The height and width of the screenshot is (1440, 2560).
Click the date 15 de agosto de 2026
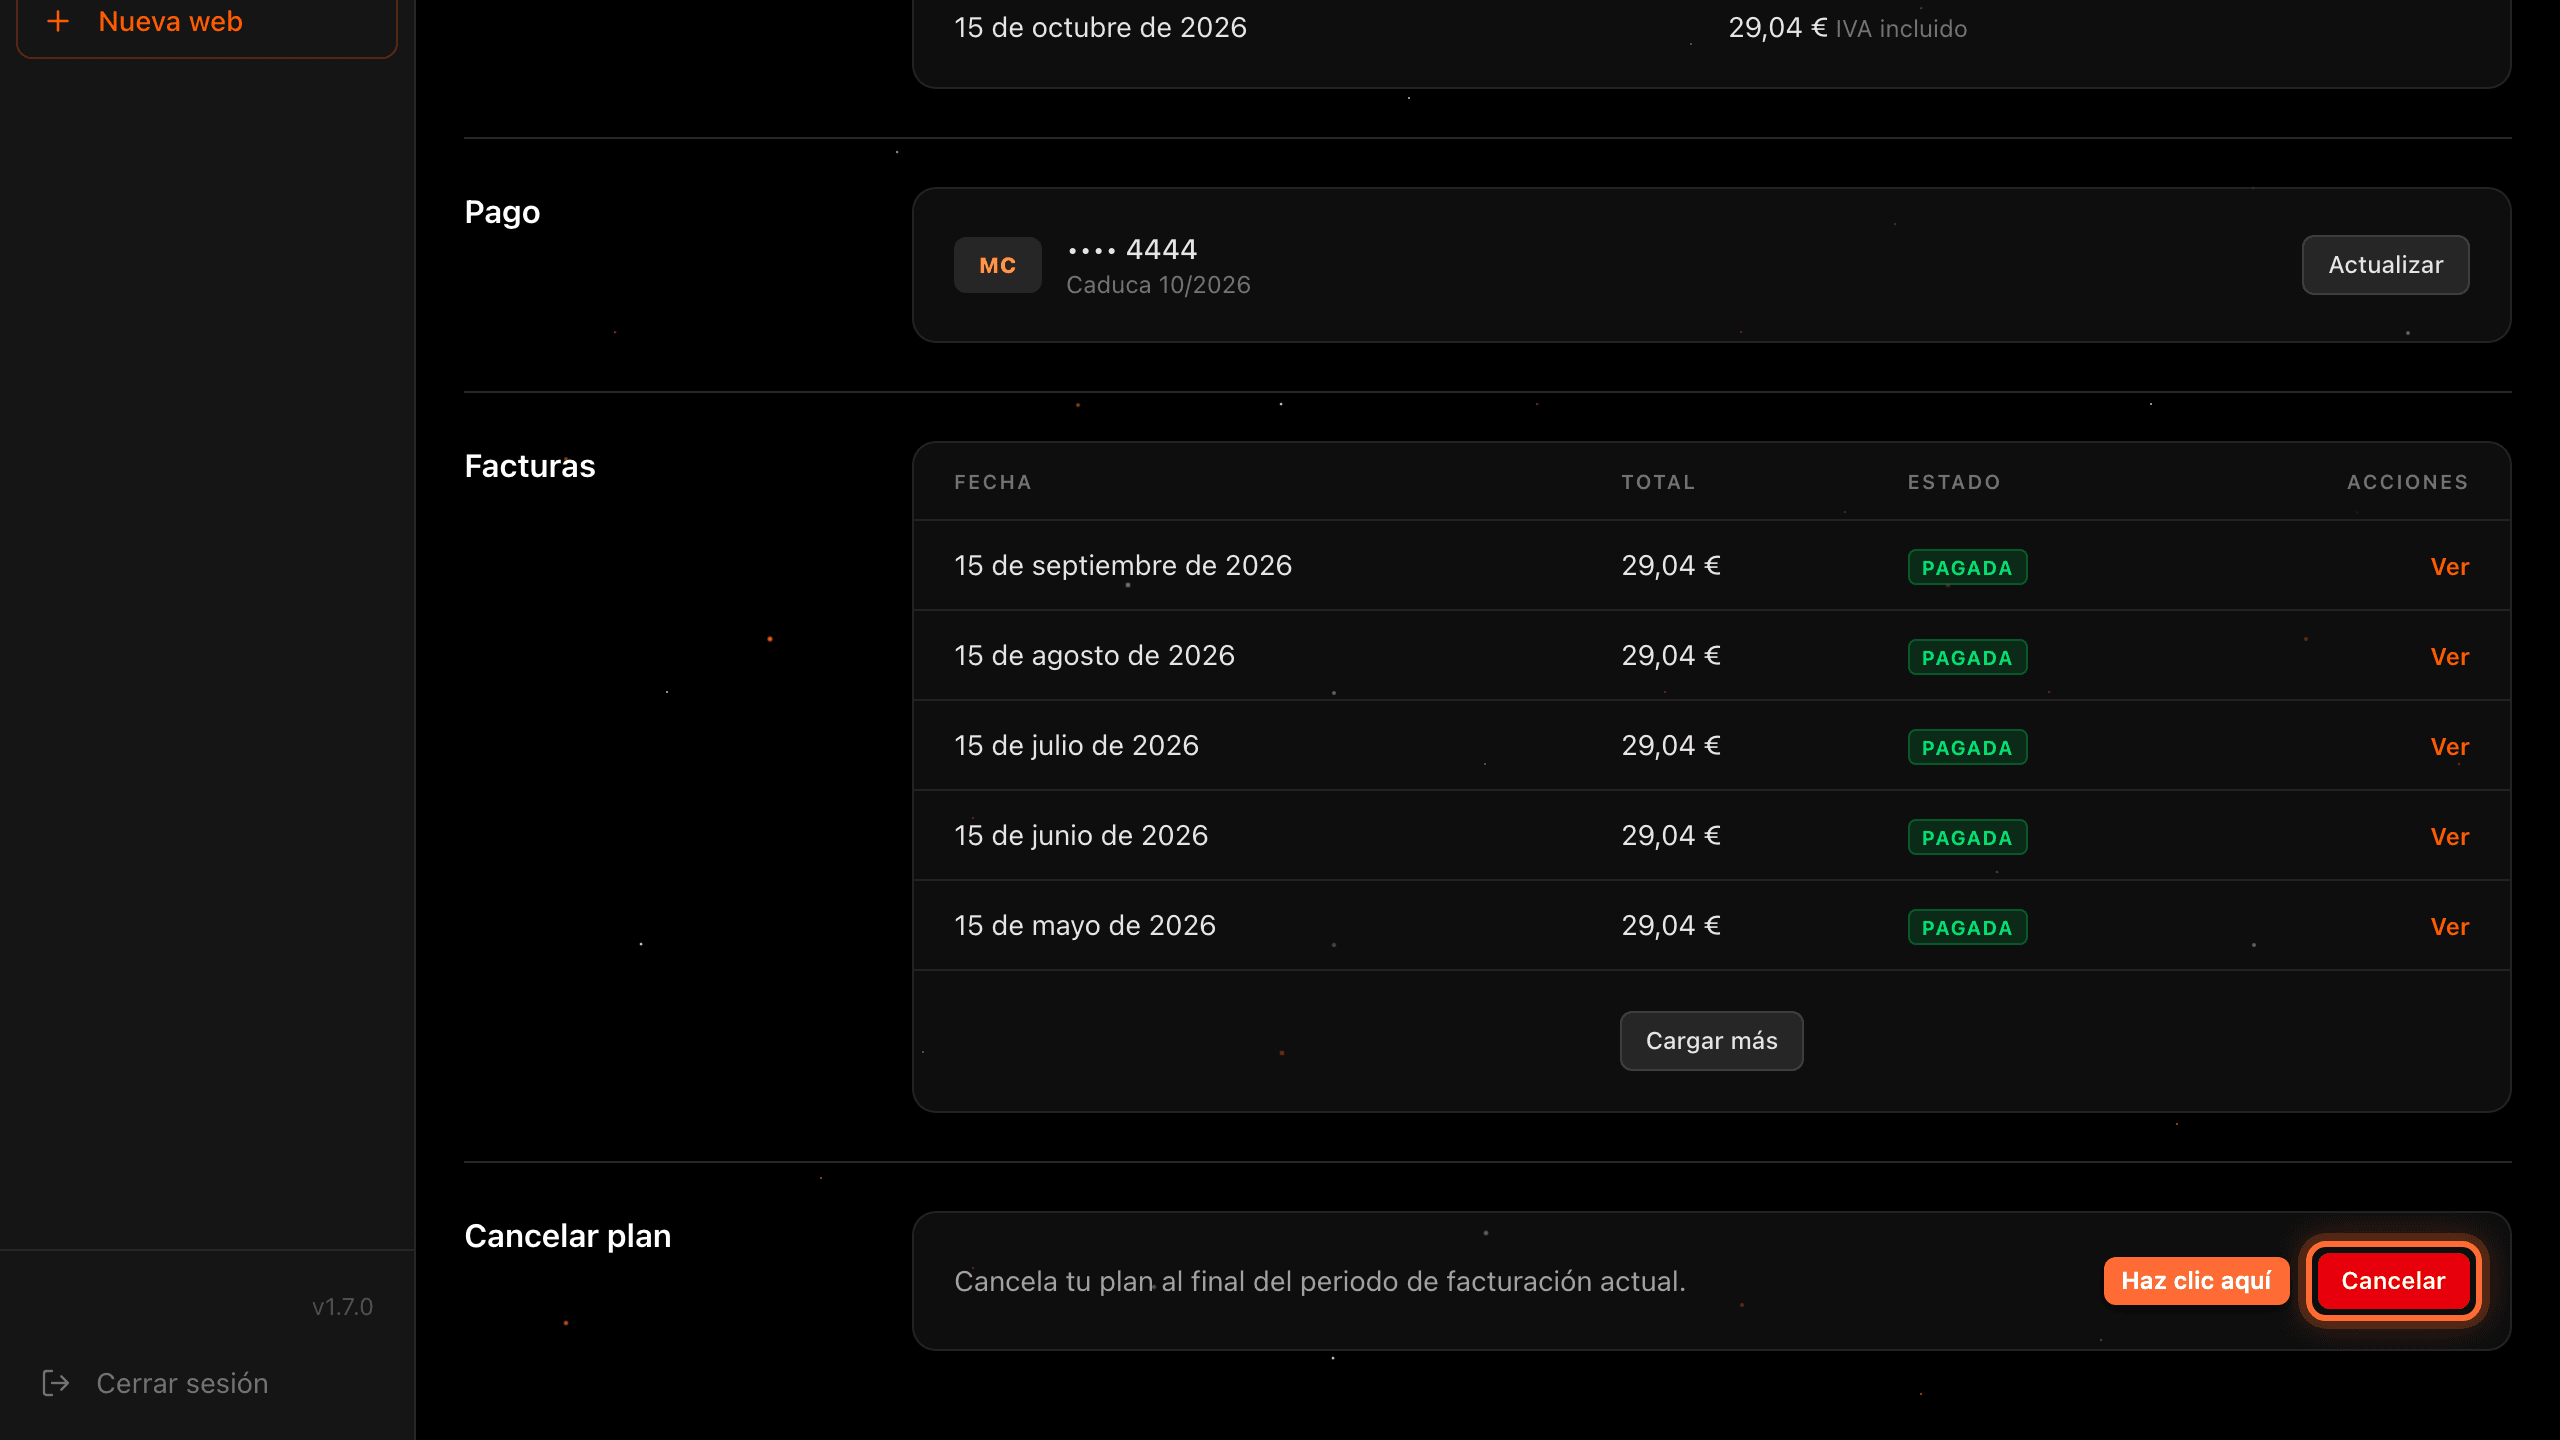click(1094, 656)
